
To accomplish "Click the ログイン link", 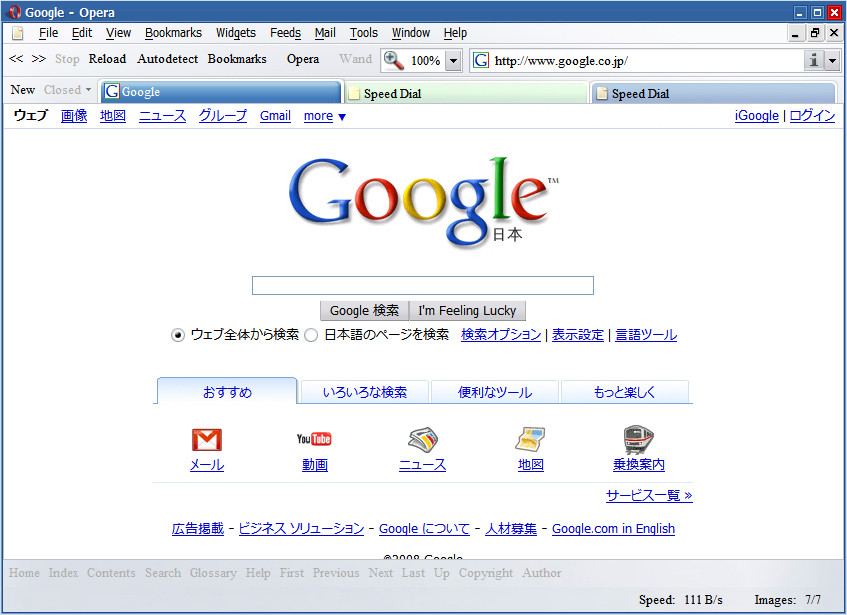I will (x=812, y=116).
